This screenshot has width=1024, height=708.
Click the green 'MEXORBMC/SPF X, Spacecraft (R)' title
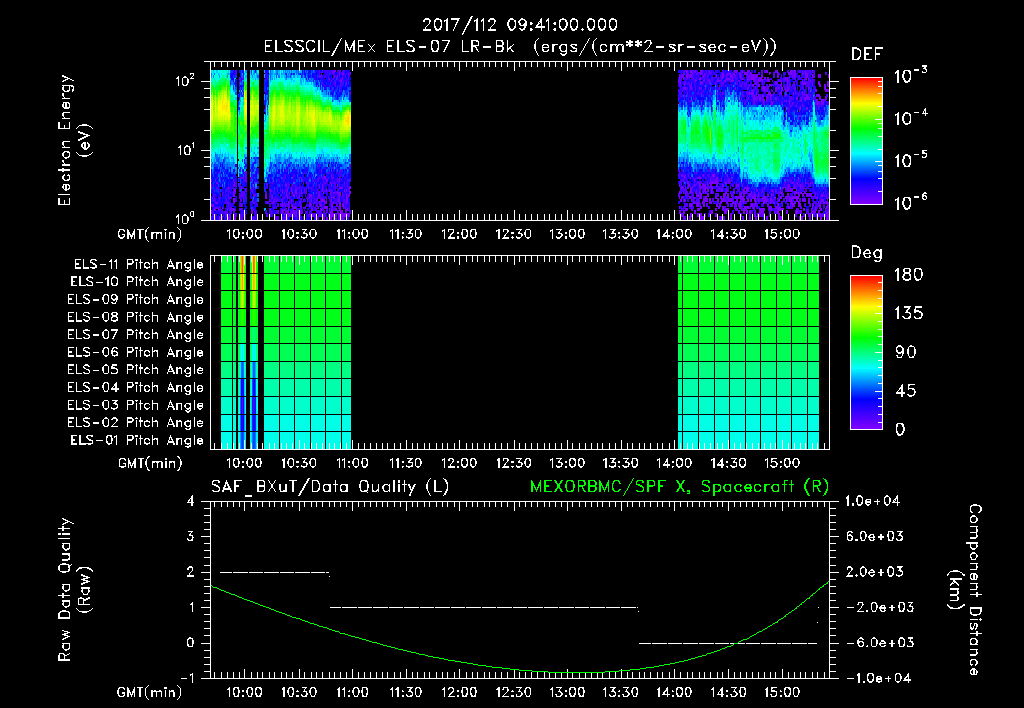pyautogui.click(x=680, y=487)
